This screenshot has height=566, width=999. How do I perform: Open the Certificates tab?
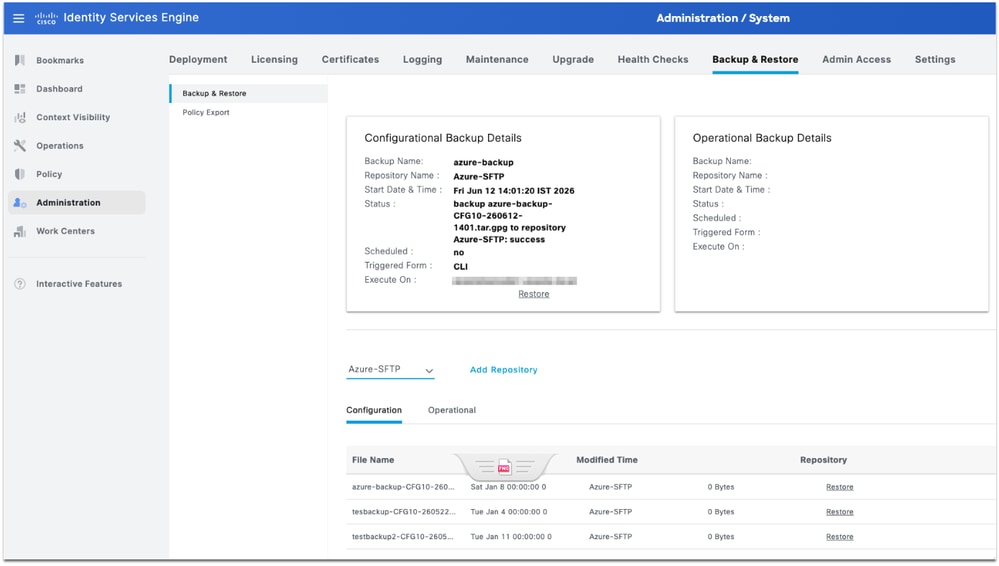tap(350, 59)
